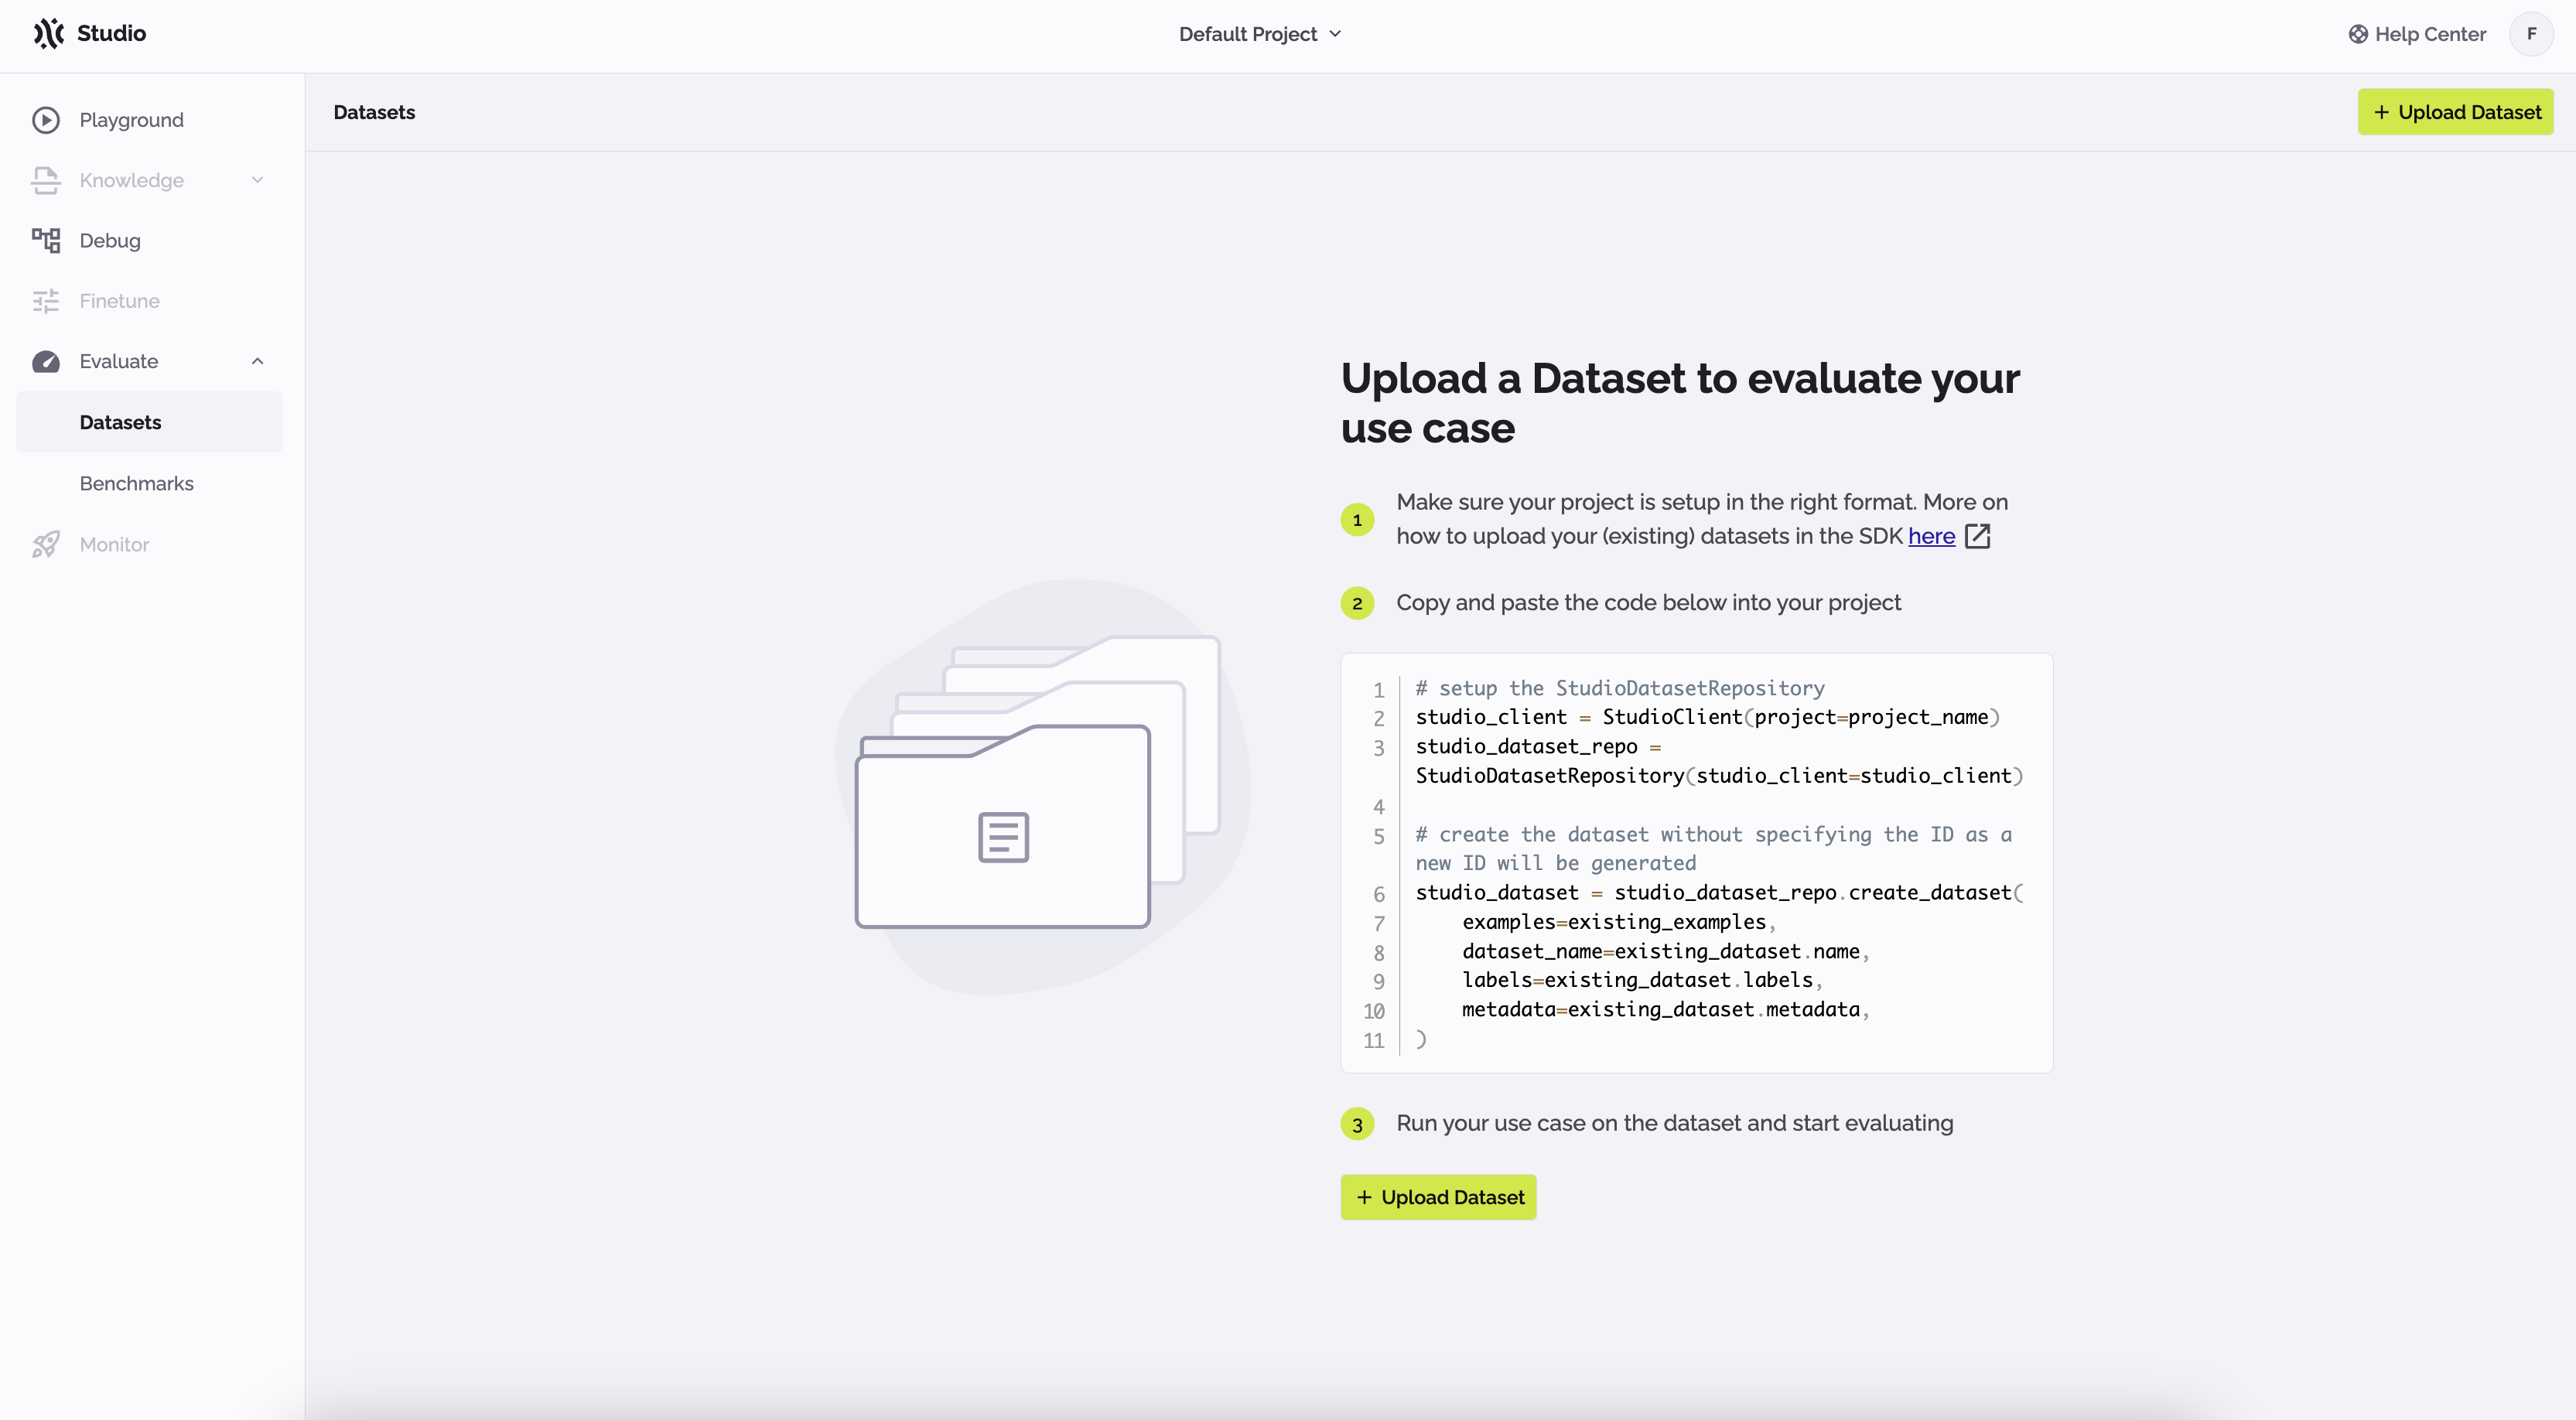This screenshot has width=2576, height=1420.
Task: Open the profile avatar labeled F
Action: (x=2533, y=33)
